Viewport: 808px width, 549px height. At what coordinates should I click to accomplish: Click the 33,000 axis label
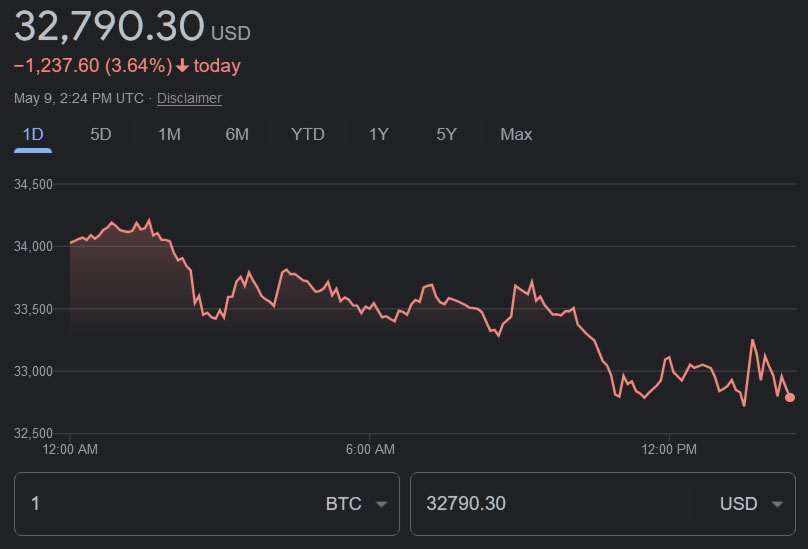click(x=33, y=371)
